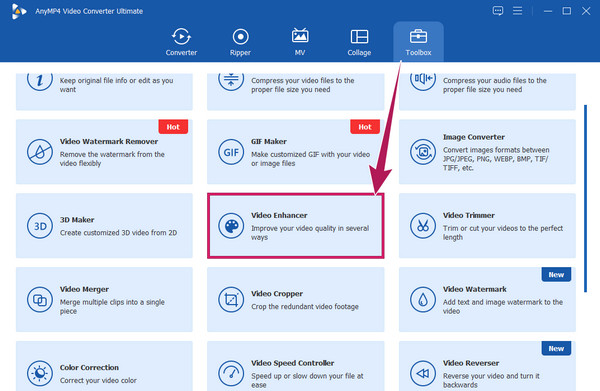Screen dimensions: 600x391
Task: Open the Converter tab
Action: coord(181,42)
